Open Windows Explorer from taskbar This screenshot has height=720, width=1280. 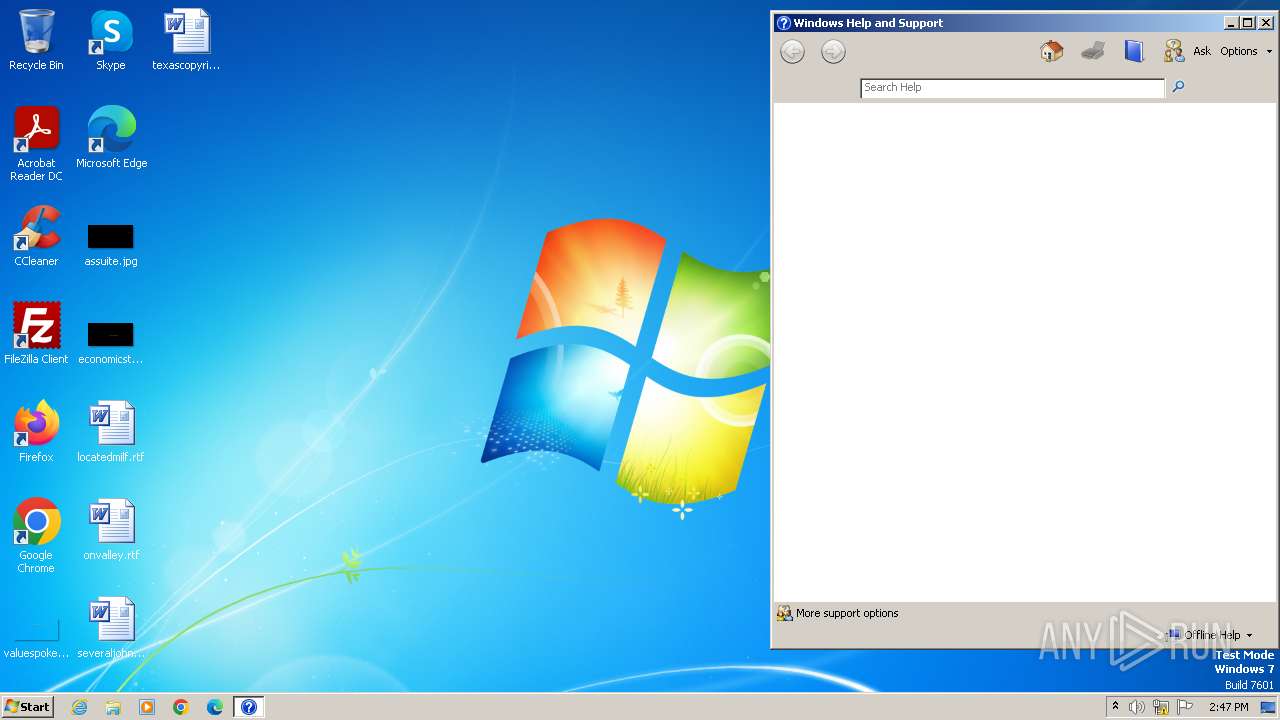(113, 707)
